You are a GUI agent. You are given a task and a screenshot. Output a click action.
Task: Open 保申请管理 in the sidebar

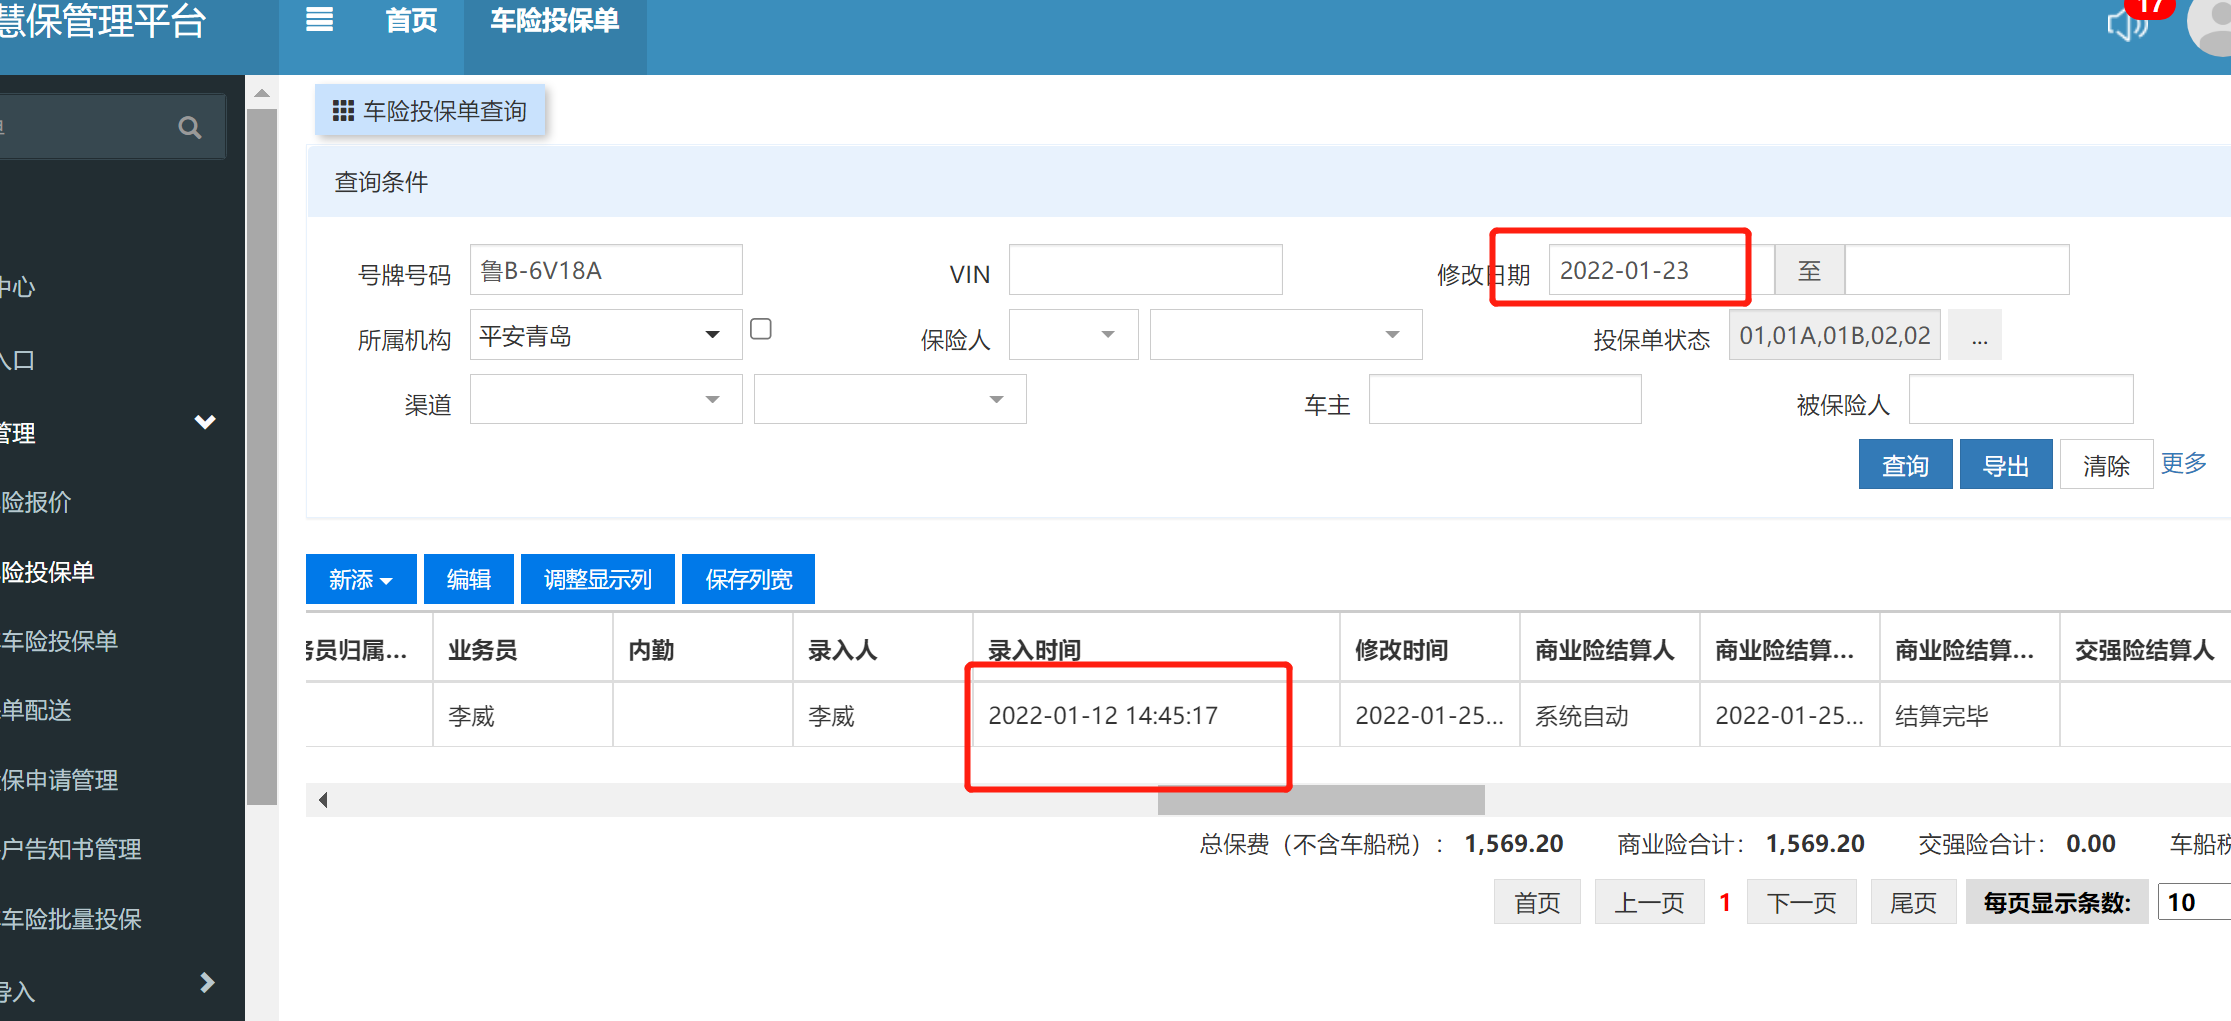[x=59, y=780]
